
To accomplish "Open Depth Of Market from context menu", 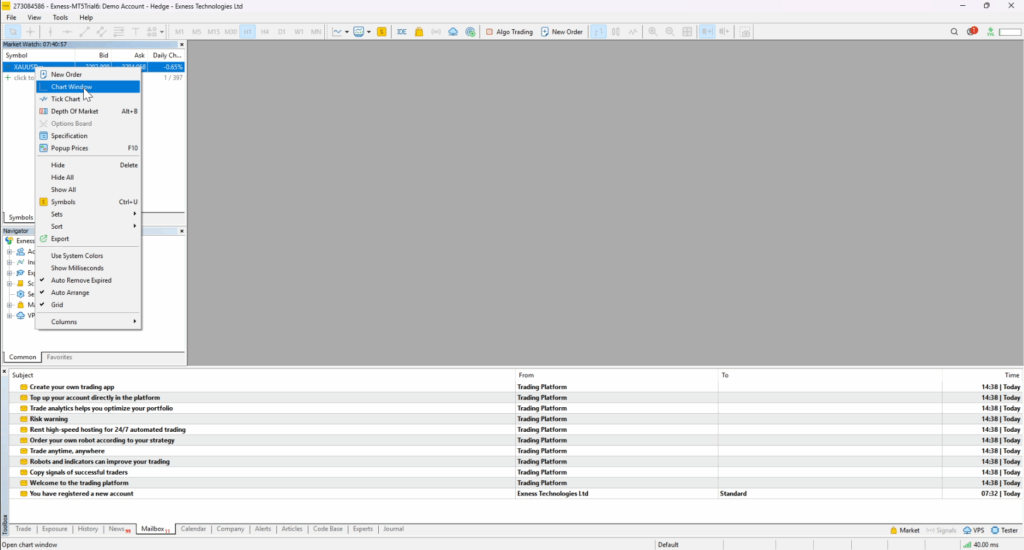I will point(74,111).
